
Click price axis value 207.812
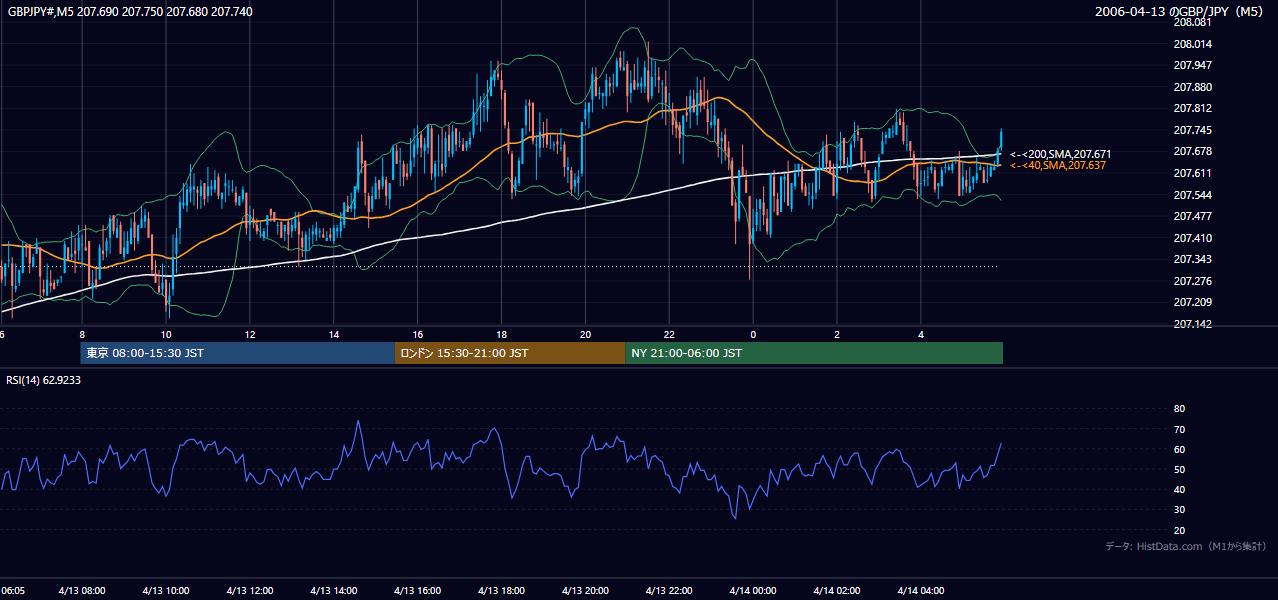point(1192,108)
